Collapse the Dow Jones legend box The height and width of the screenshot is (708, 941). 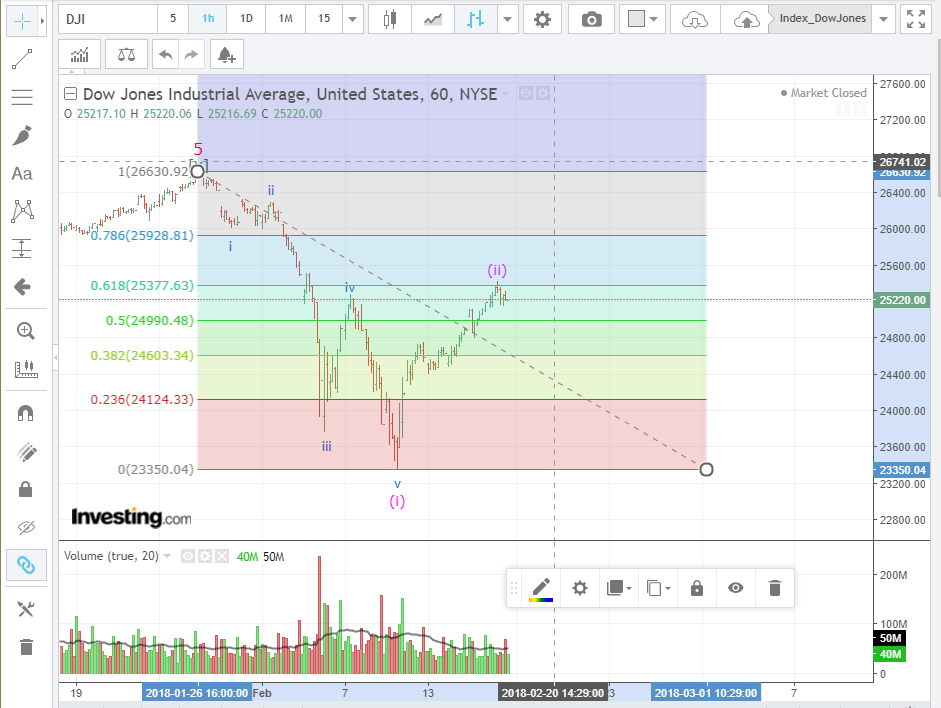(71, 94)
